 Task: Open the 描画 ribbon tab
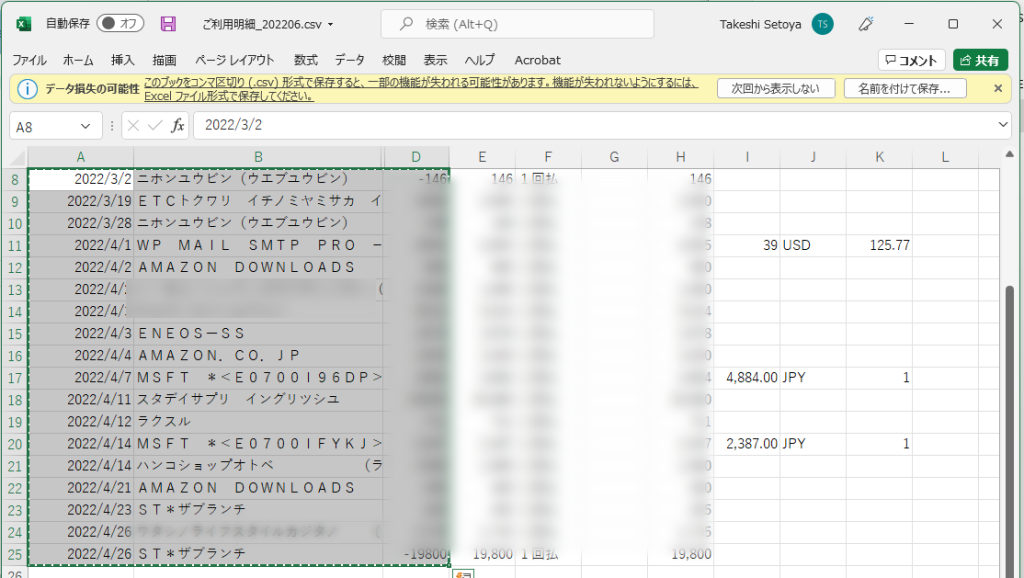pos(165,60)
